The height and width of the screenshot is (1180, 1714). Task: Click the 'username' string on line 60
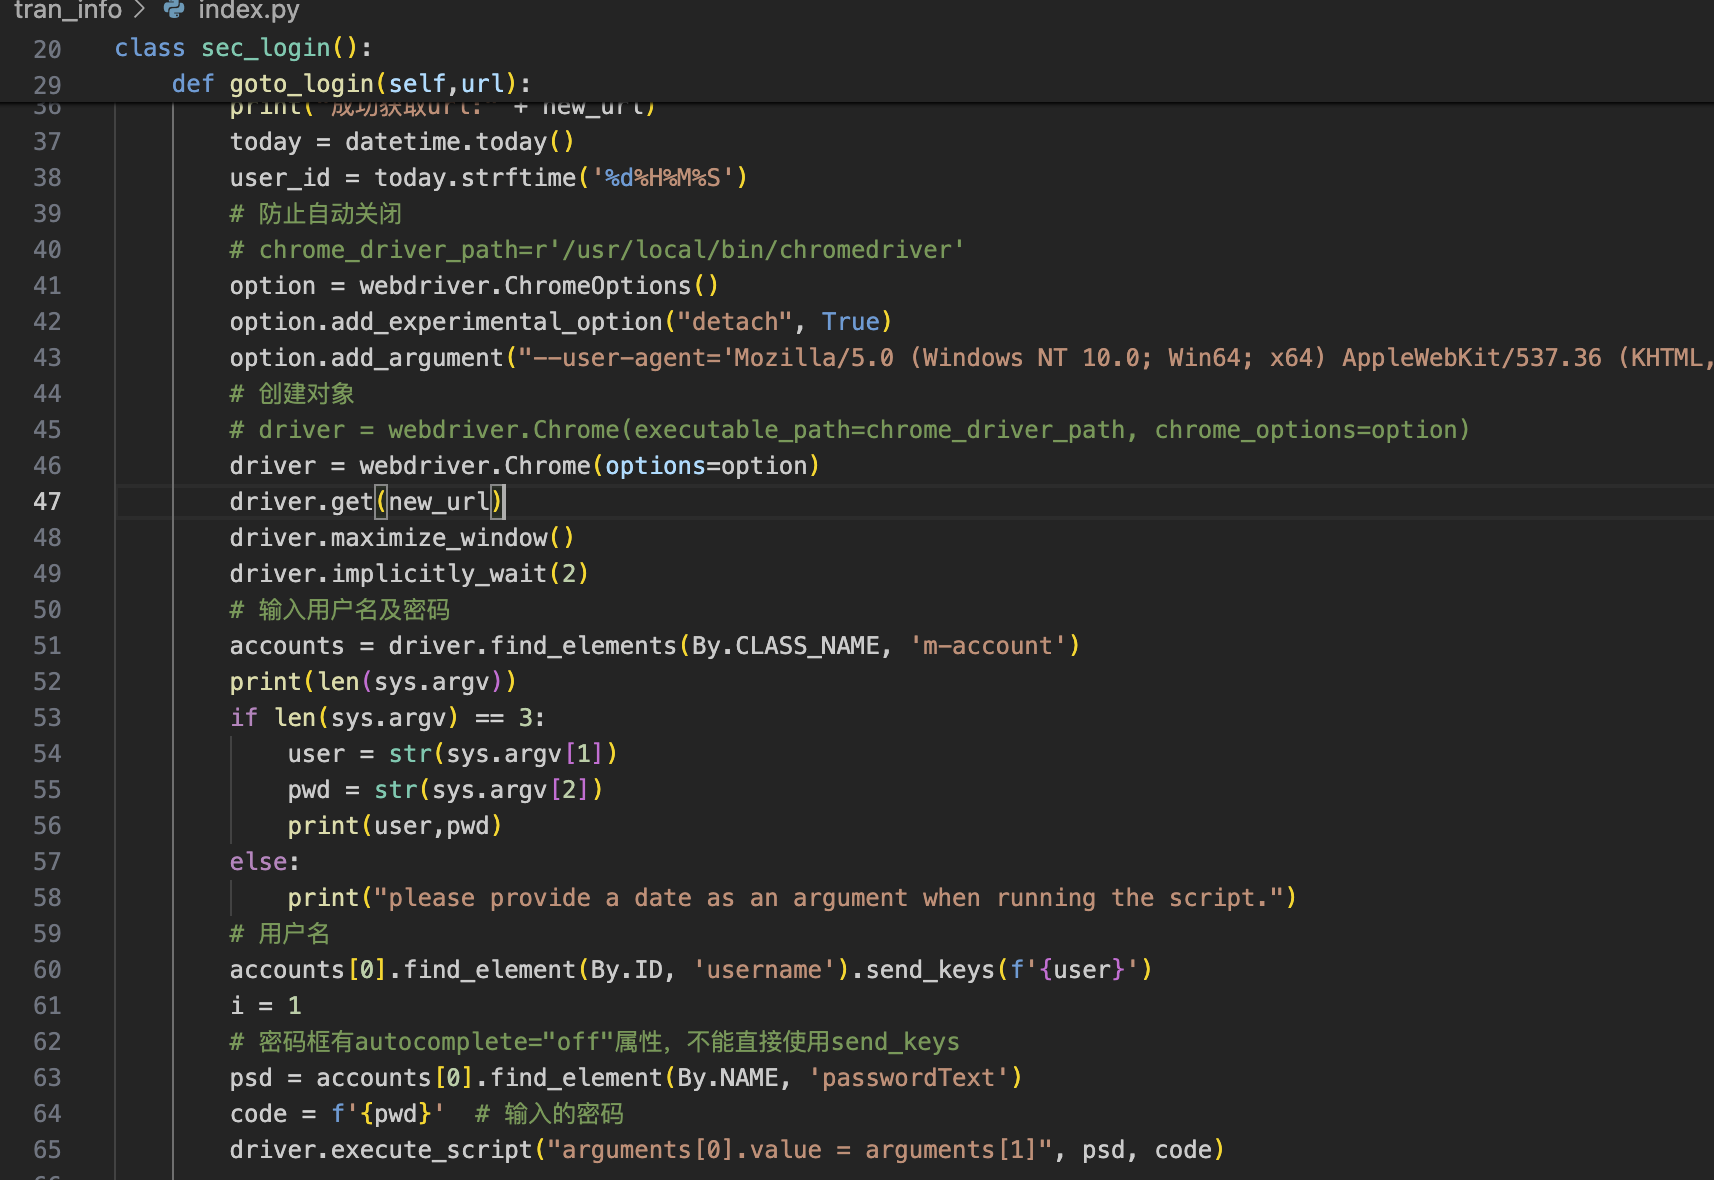[764, 970]
